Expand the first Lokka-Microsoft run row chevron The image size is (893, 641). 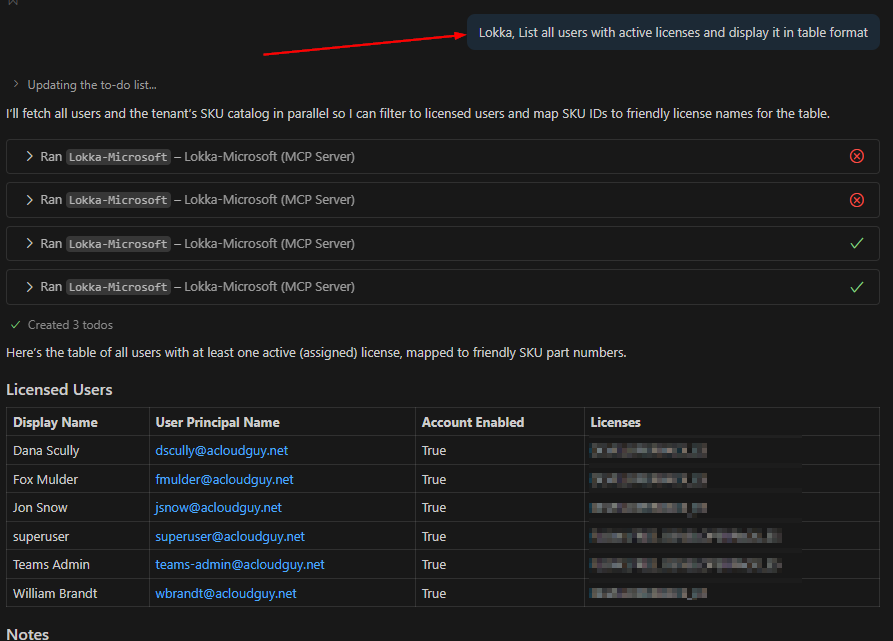30,157
